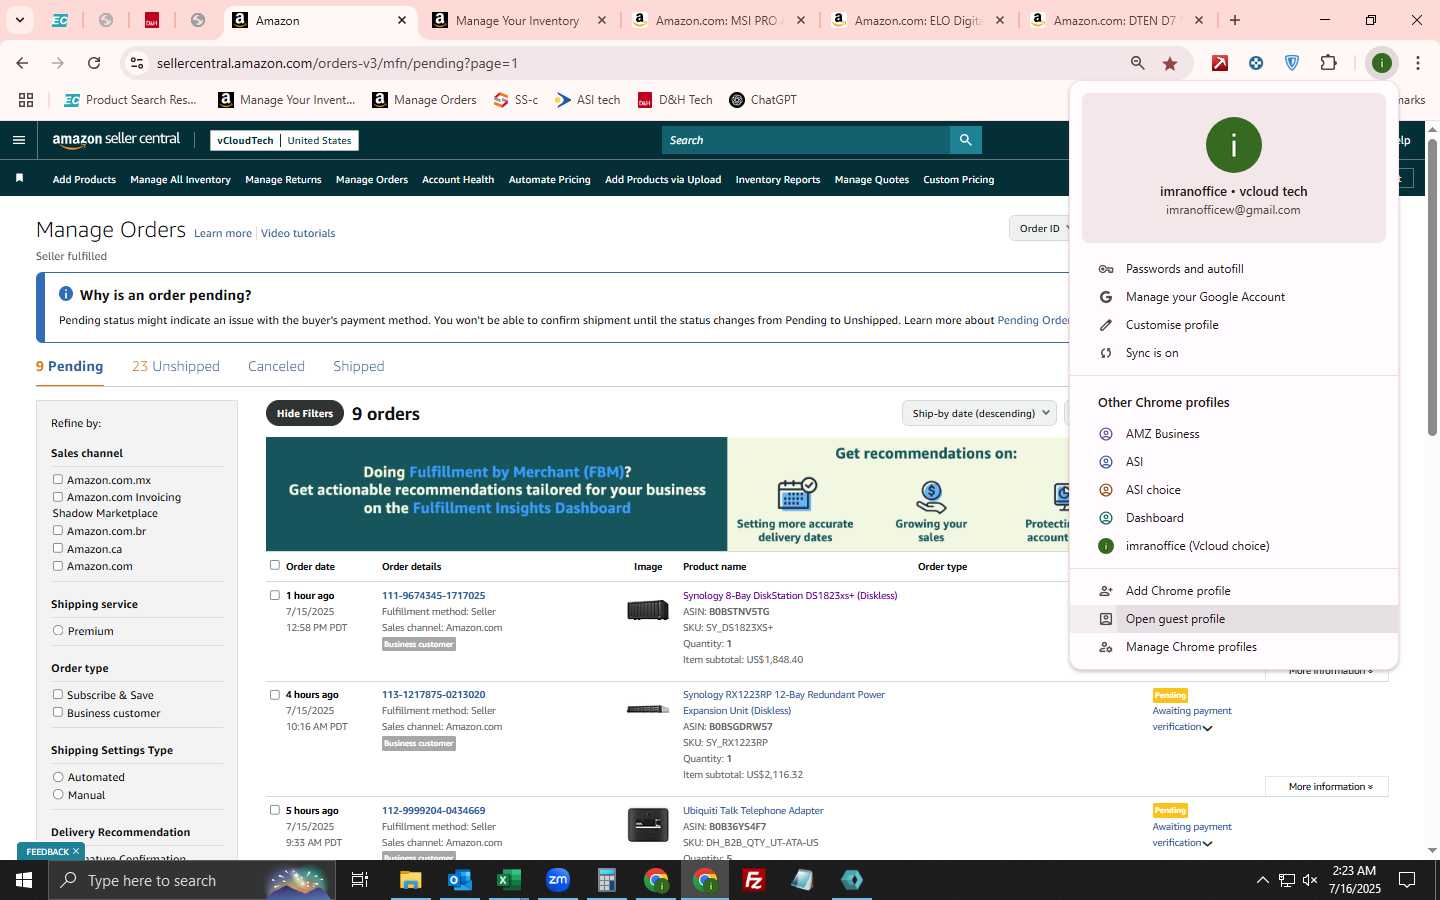
Task: Check the Business customer order type
Action: (x=58, y=713)
